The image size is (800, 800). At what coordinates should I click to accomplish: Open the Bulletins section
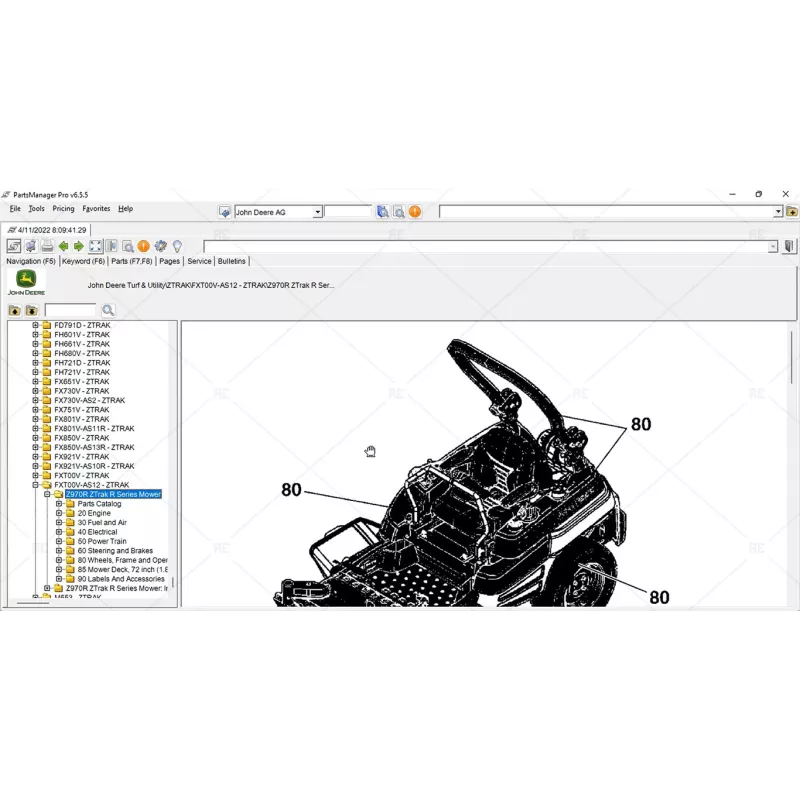(x=231, y=260)
